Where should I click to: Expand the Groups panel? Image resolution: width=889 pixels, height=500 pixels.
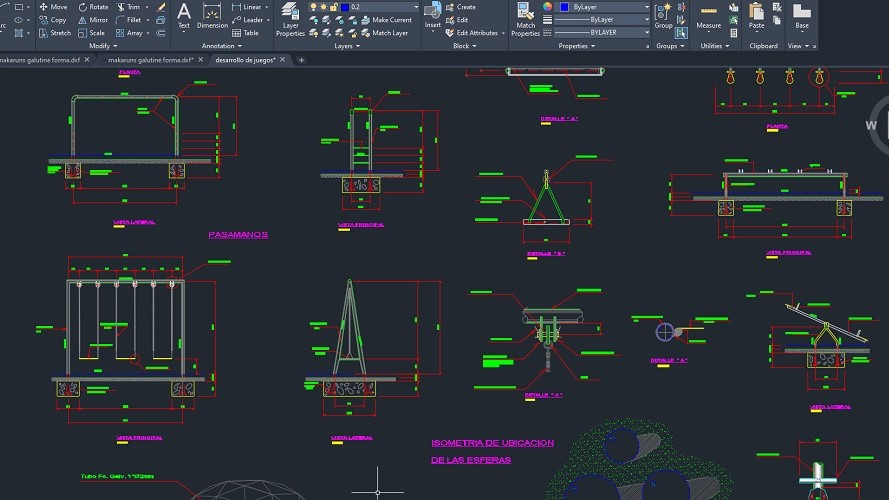click(670, 46)
